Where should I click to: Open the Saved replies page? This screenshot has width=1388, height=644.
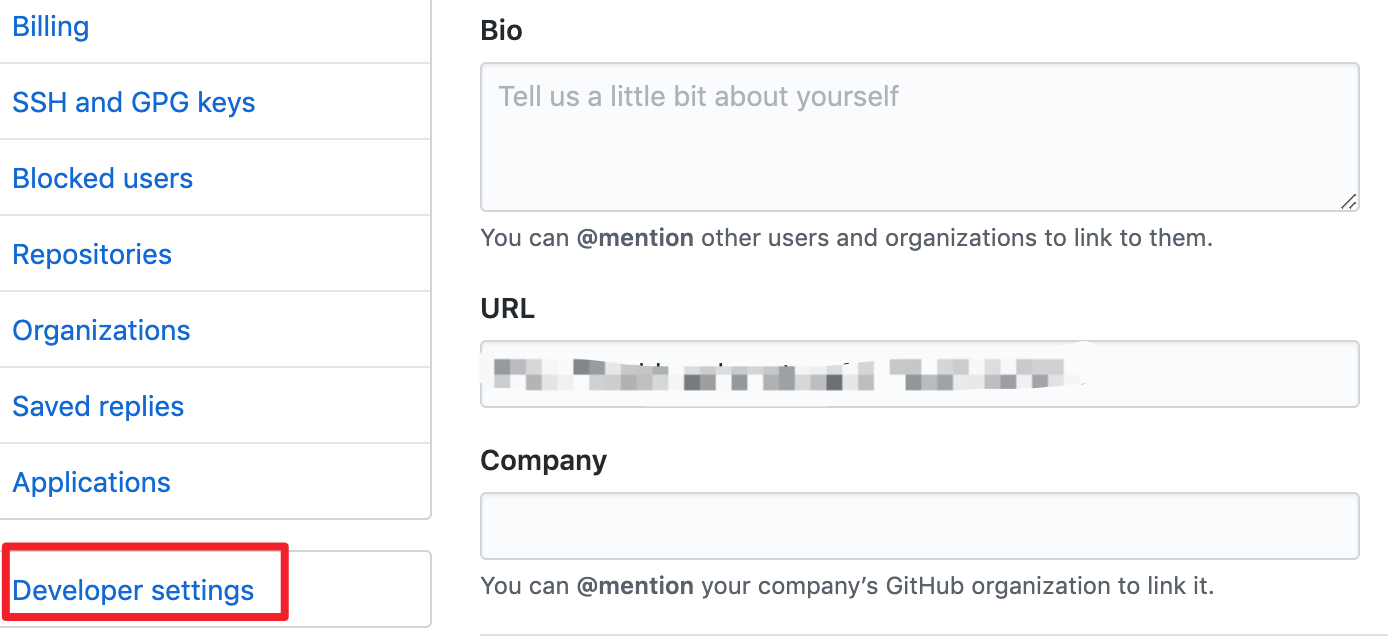98,407
